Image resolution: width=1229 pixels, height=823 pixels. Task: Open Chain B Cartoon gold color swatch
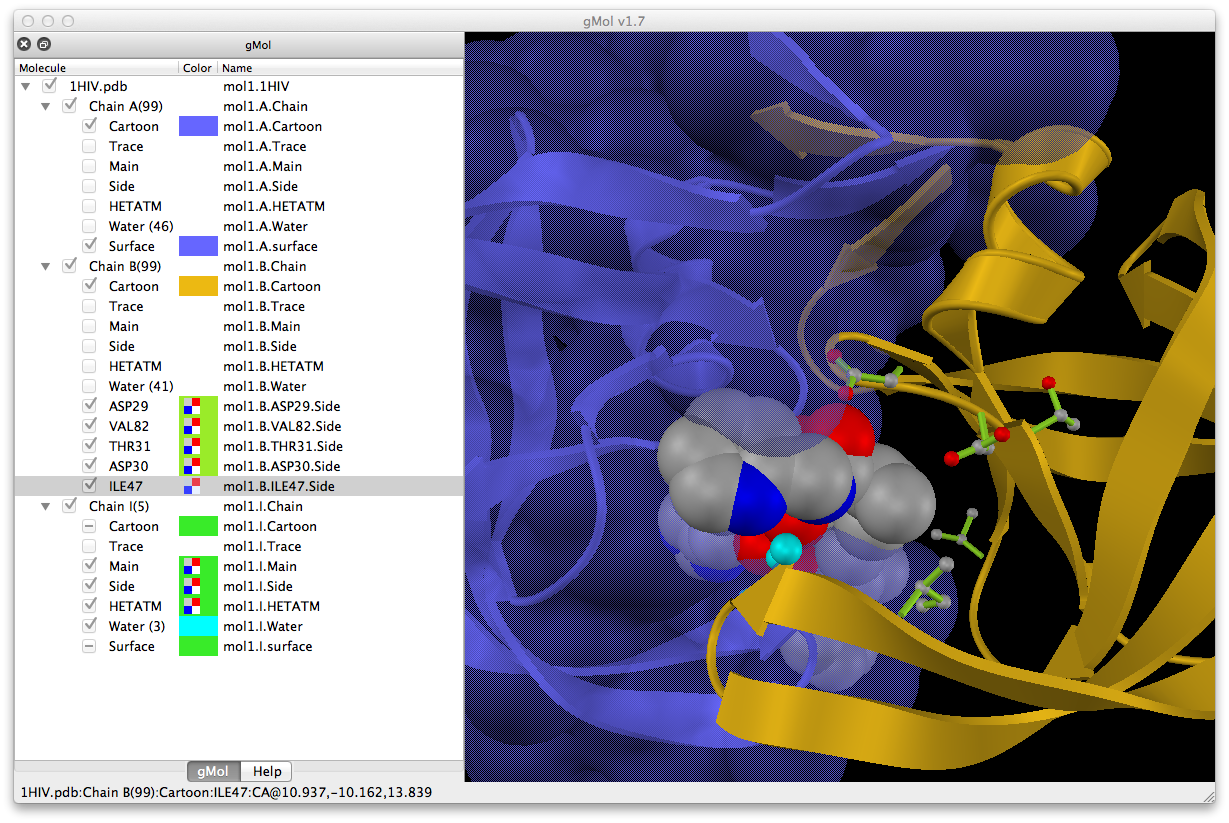[x=198, y=286]
